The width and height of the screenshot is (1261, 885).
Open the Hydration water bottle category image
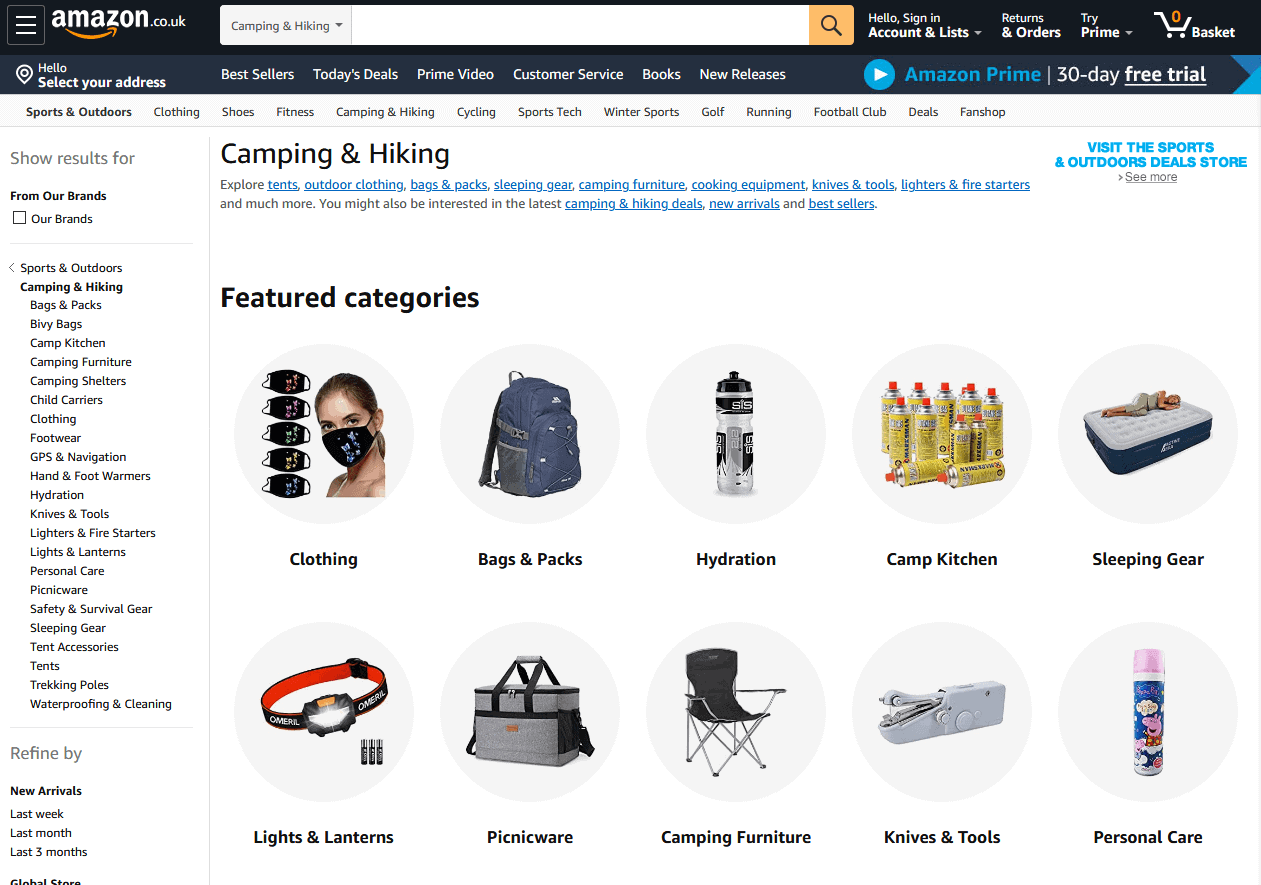736,434
